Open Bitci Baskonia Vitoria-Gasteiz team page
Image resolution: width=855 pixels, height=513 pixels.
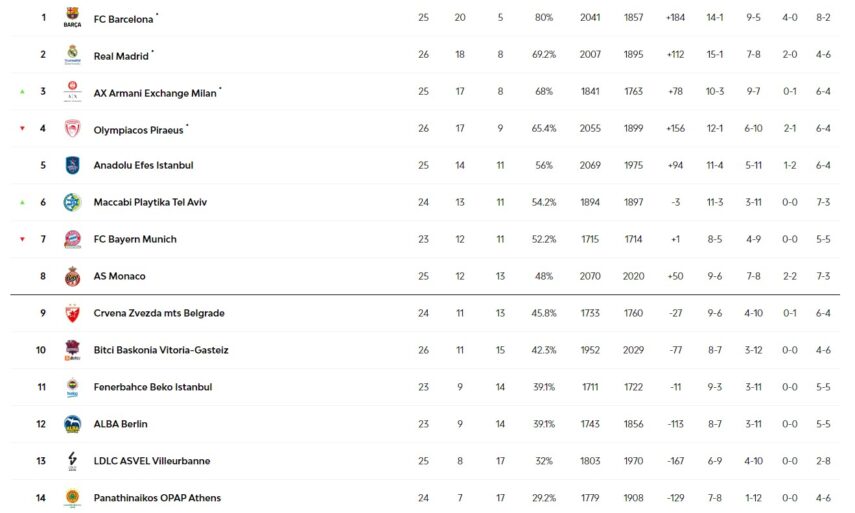coord(160,350)
